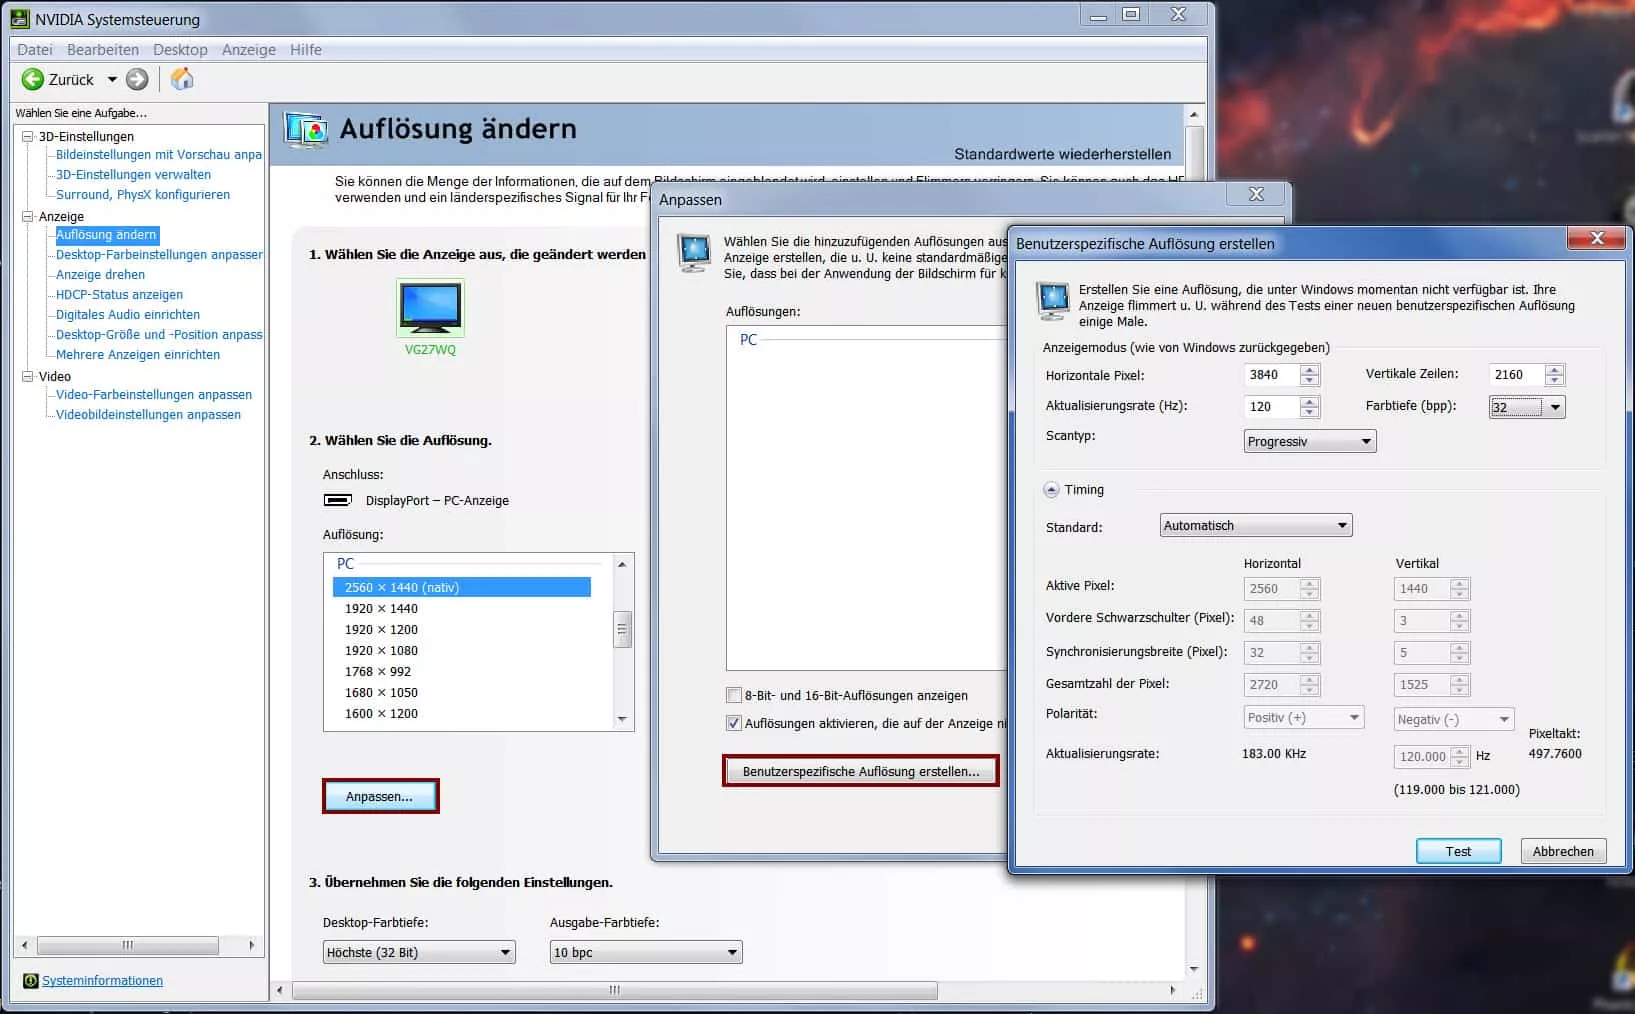
Task: Open Bildeinstellungen mit Vorschau anpassen
Action: pyautogui.click(x=159, y=155)
